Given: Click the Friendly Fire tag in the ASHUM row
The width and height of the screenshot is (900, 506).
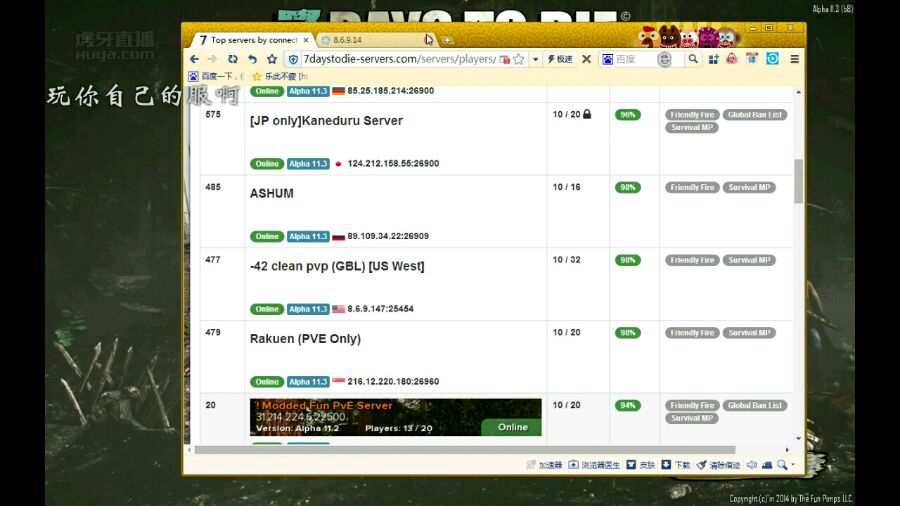Looking at the screenshot, I should point(692,188).
